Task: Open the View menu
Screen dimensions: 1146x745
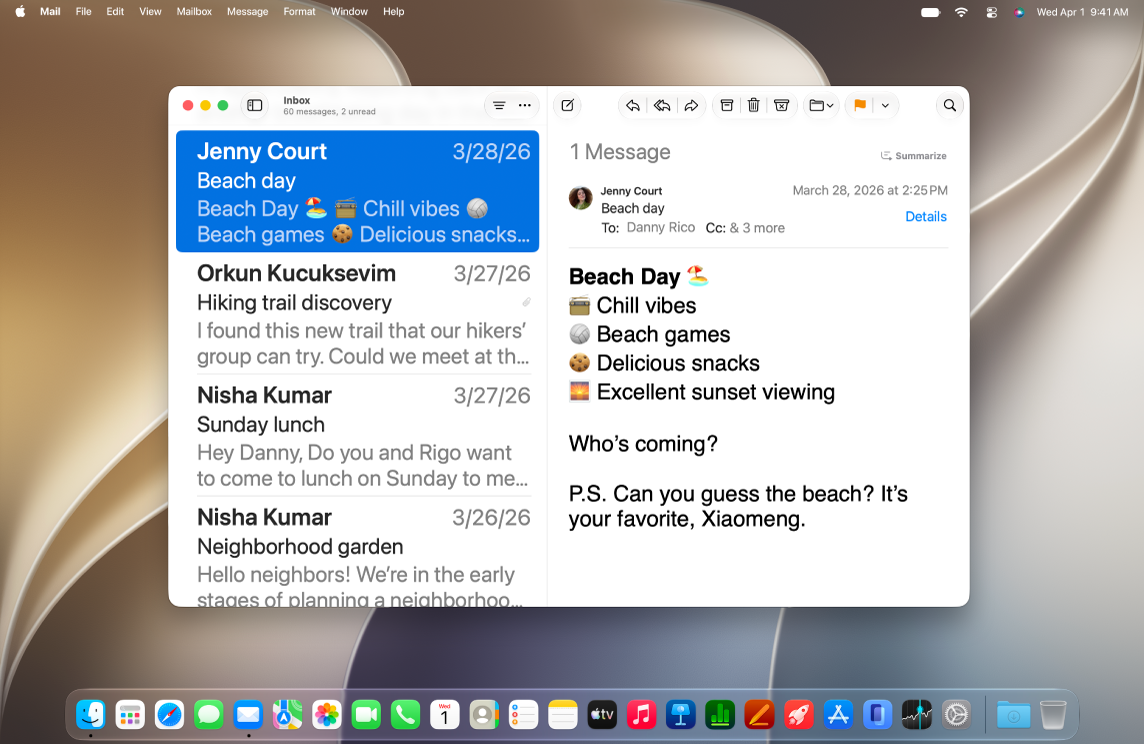Action: point(150,12)
